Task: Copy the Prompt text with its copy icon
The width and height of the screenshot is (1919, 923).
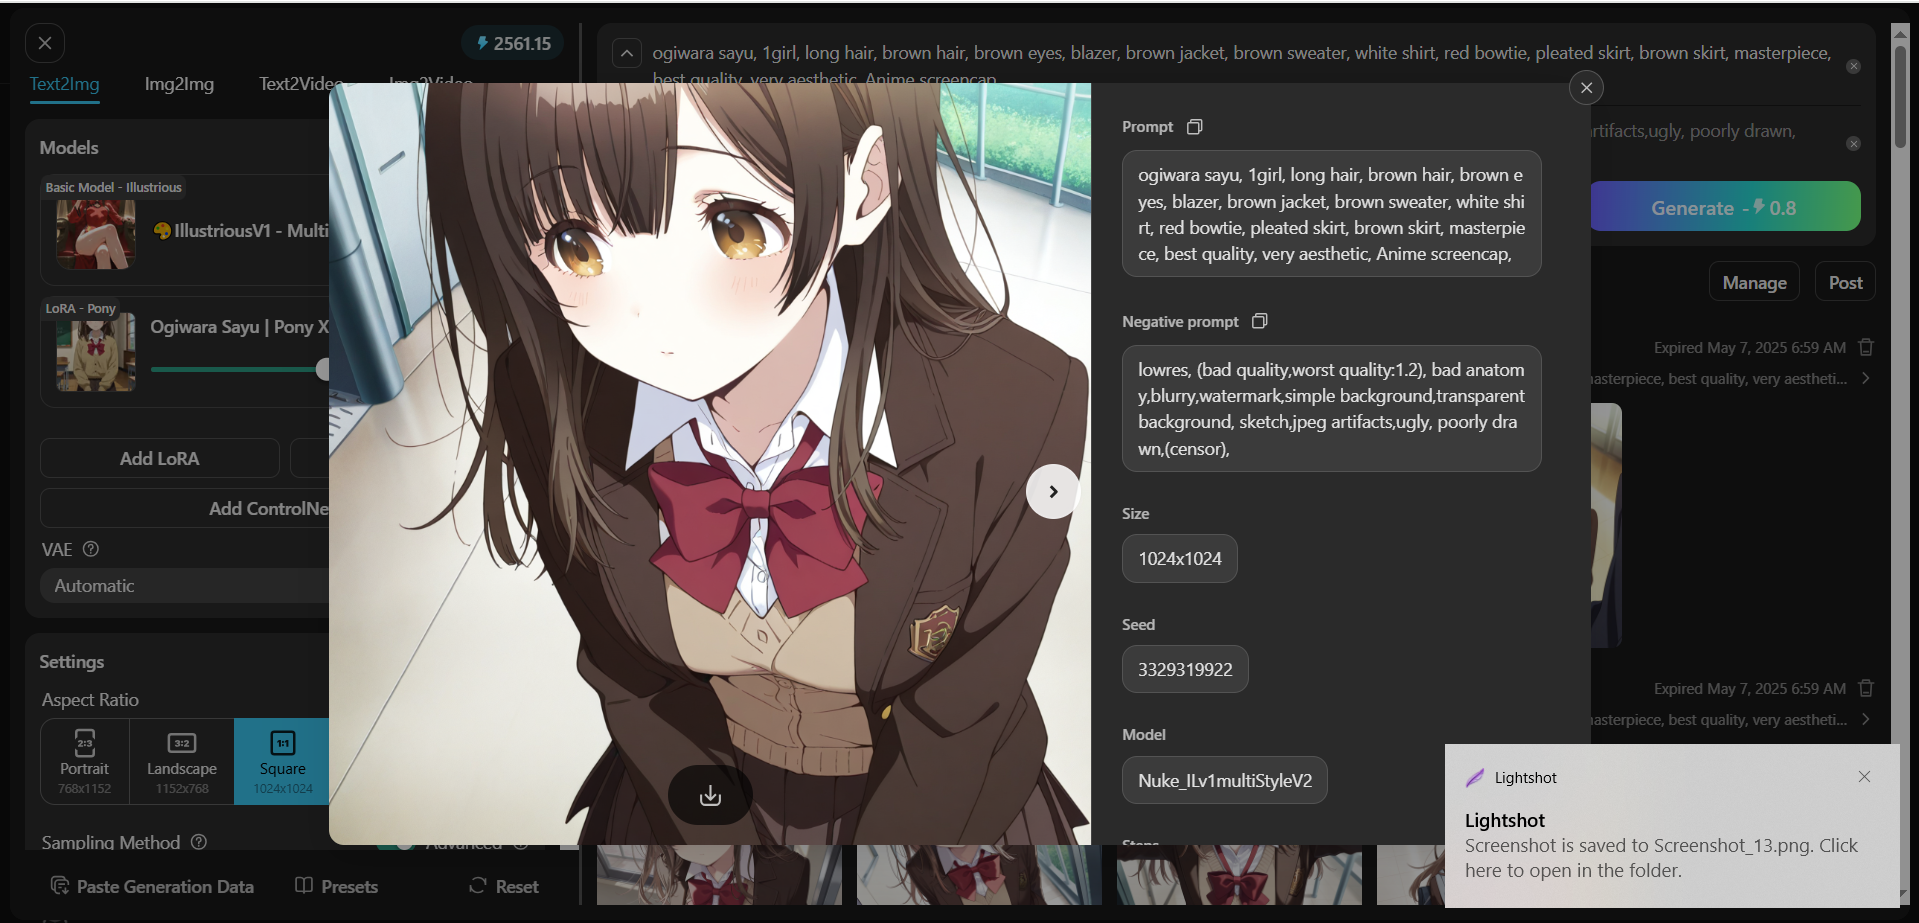Action: pos(1194,127)
